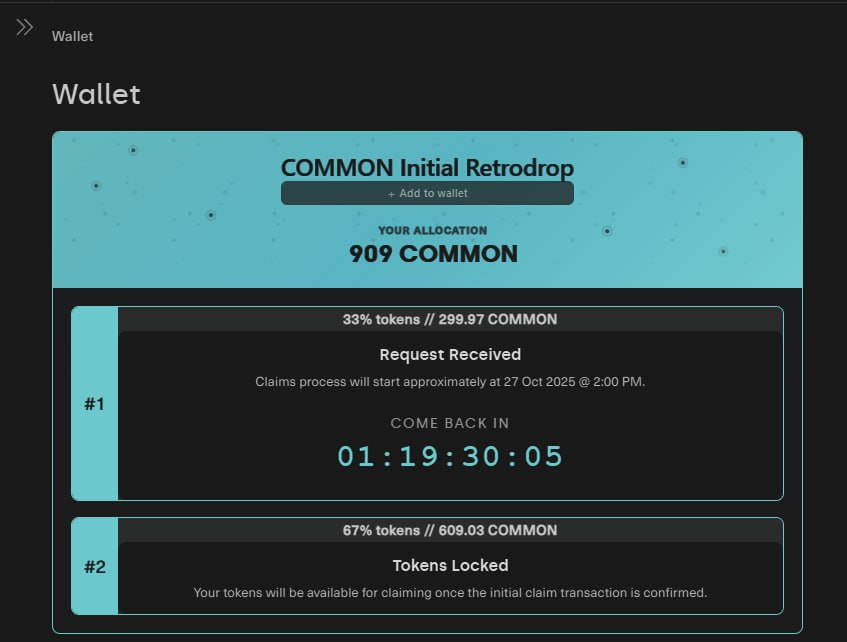The image size is (847, 642).
Task: Click the 67% tokens // 609.03 COMMON header
Action: pos(450,530)
